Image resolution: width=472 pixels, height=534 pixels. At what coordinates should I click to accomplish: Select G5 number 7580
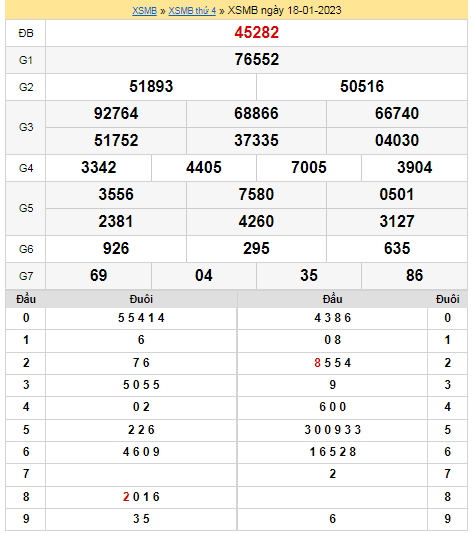[256, 194]
